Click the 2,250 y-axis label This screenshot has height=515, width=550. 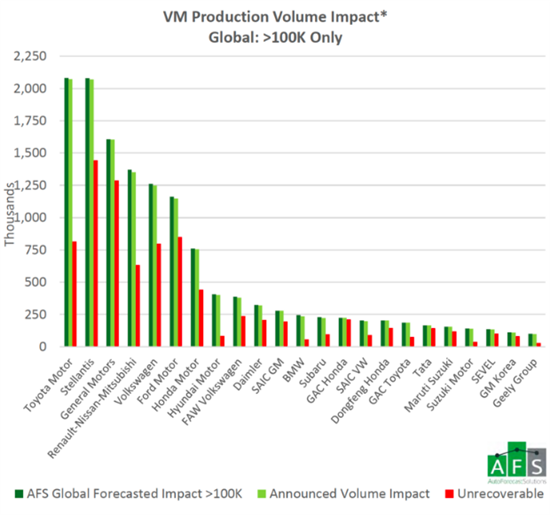30,56
